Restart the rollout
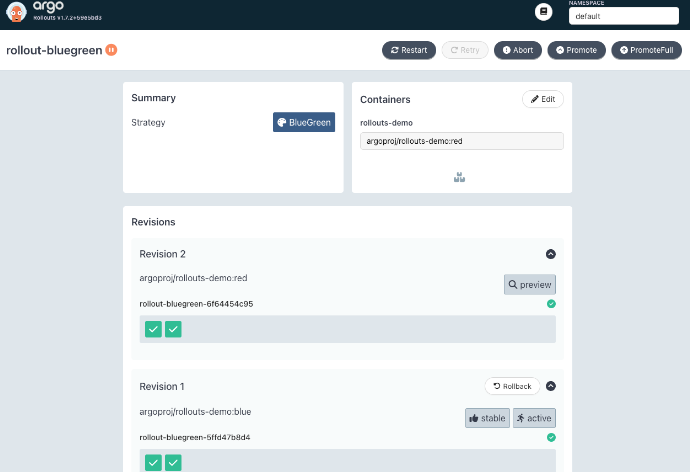Image resolution: width=690 pixels, height=472 pixels. (409, 50)
